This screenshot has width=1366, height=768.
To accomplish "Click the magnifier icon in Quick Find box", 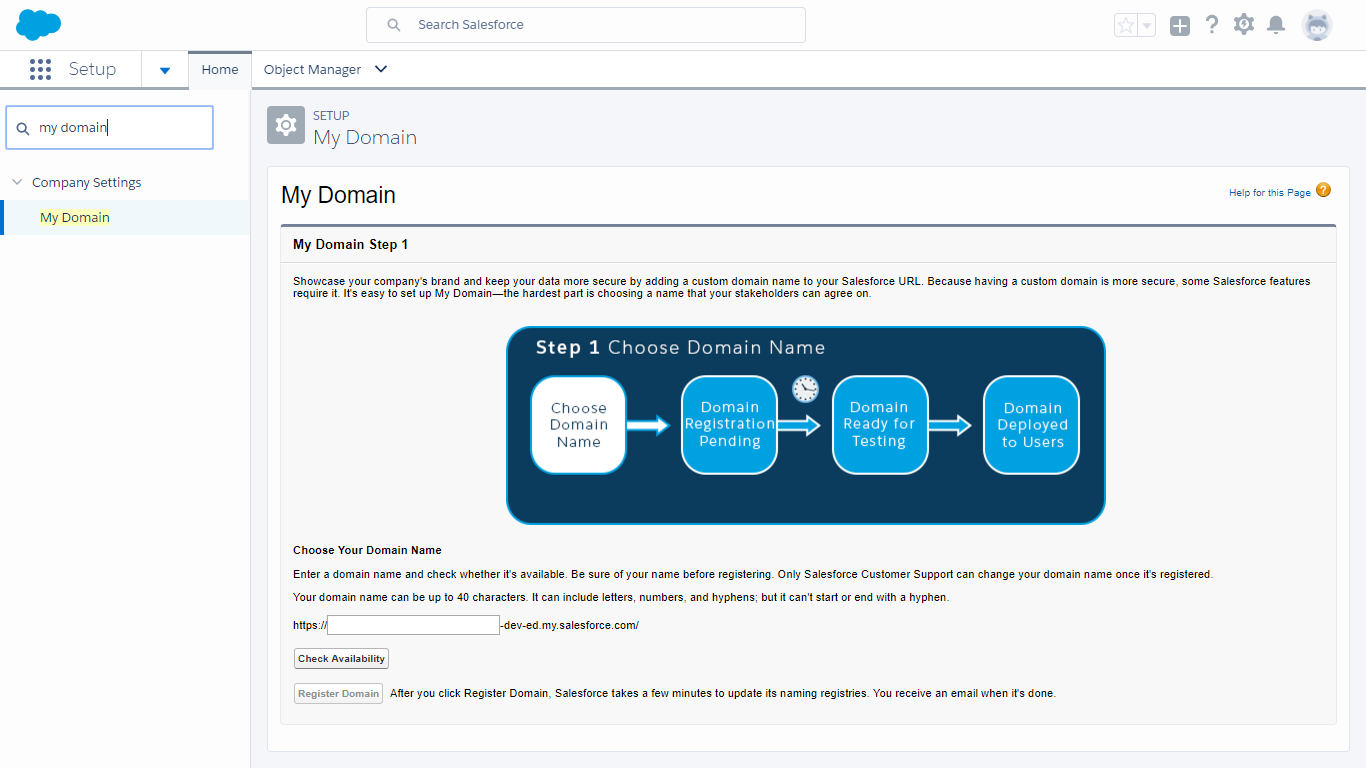I will click(x=23, y=129).
